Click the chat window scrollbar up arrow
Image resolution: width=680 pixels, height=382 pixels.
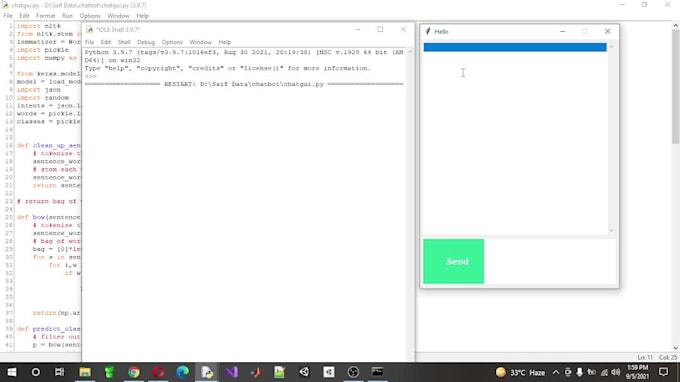pos(611,46)
